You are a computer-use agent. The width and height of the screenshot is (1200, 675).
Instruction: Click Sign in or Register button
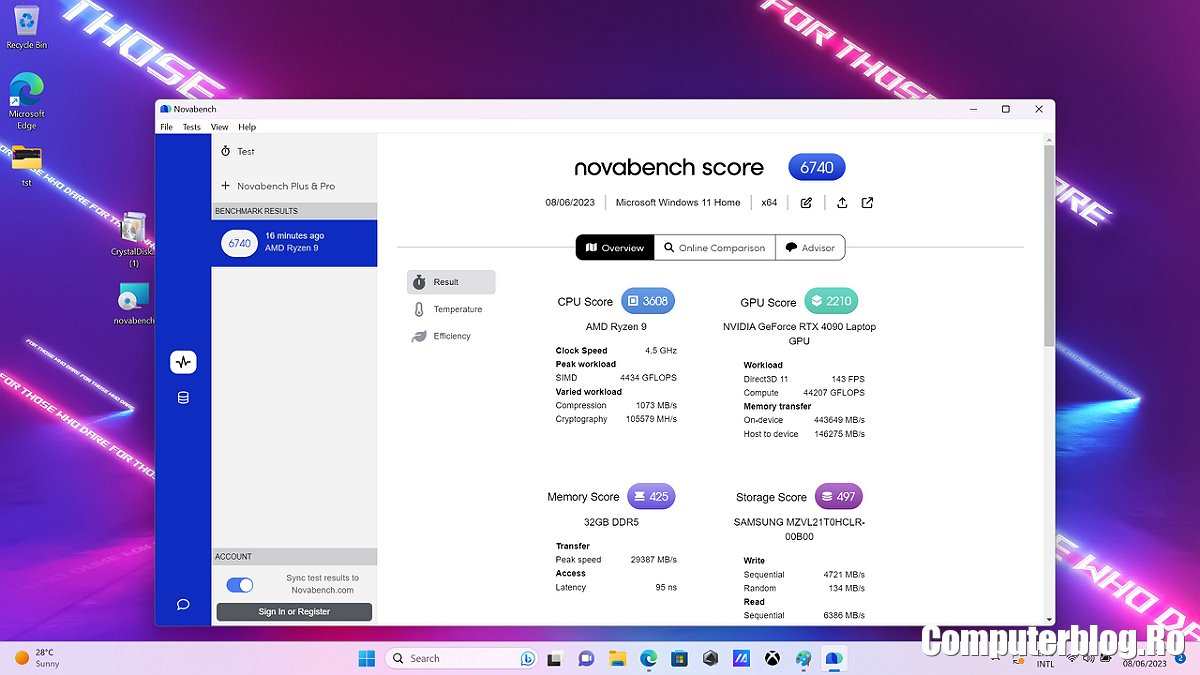point(294,612)
